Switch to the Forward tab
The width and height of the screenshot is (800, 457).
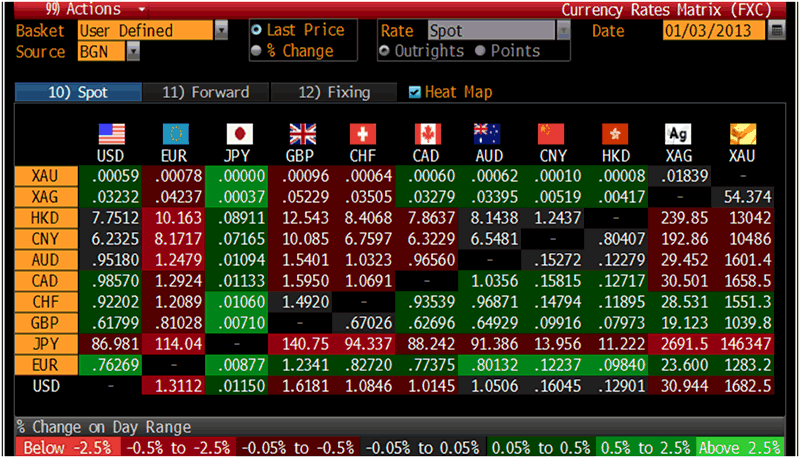[x=205, y=92]
